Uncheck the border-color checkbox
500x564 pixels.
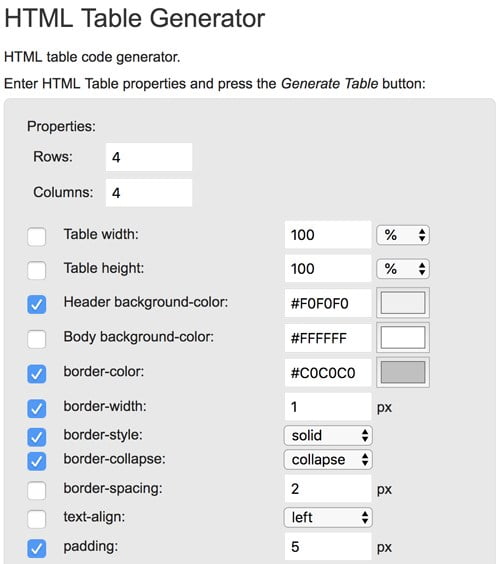pyautogui.click(x=37, y=374)
